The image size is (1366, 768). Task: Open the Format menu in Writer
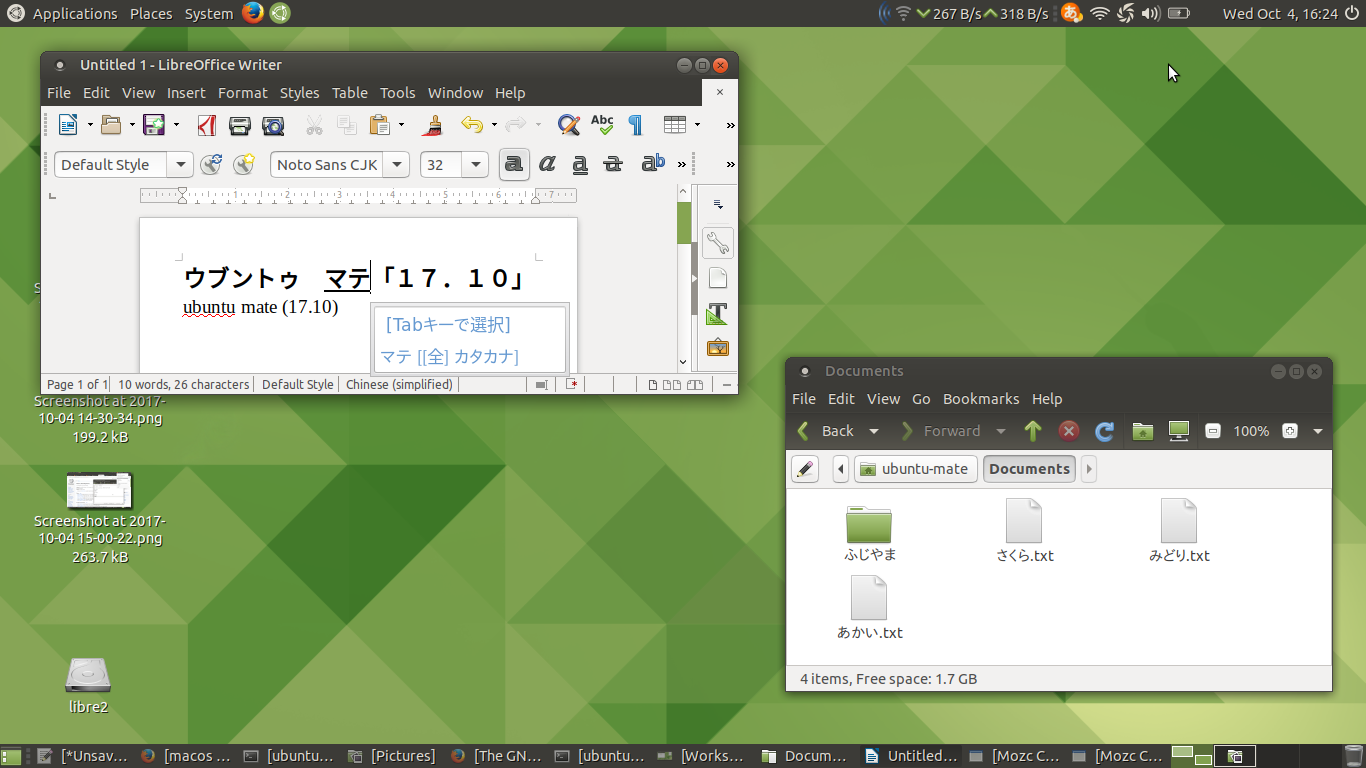tap(243, 93)
